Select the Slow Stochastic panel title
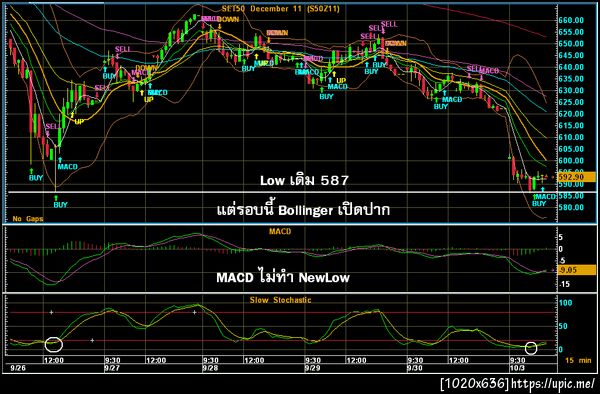Viewport: 600px width, 394px height. [280, 300]
